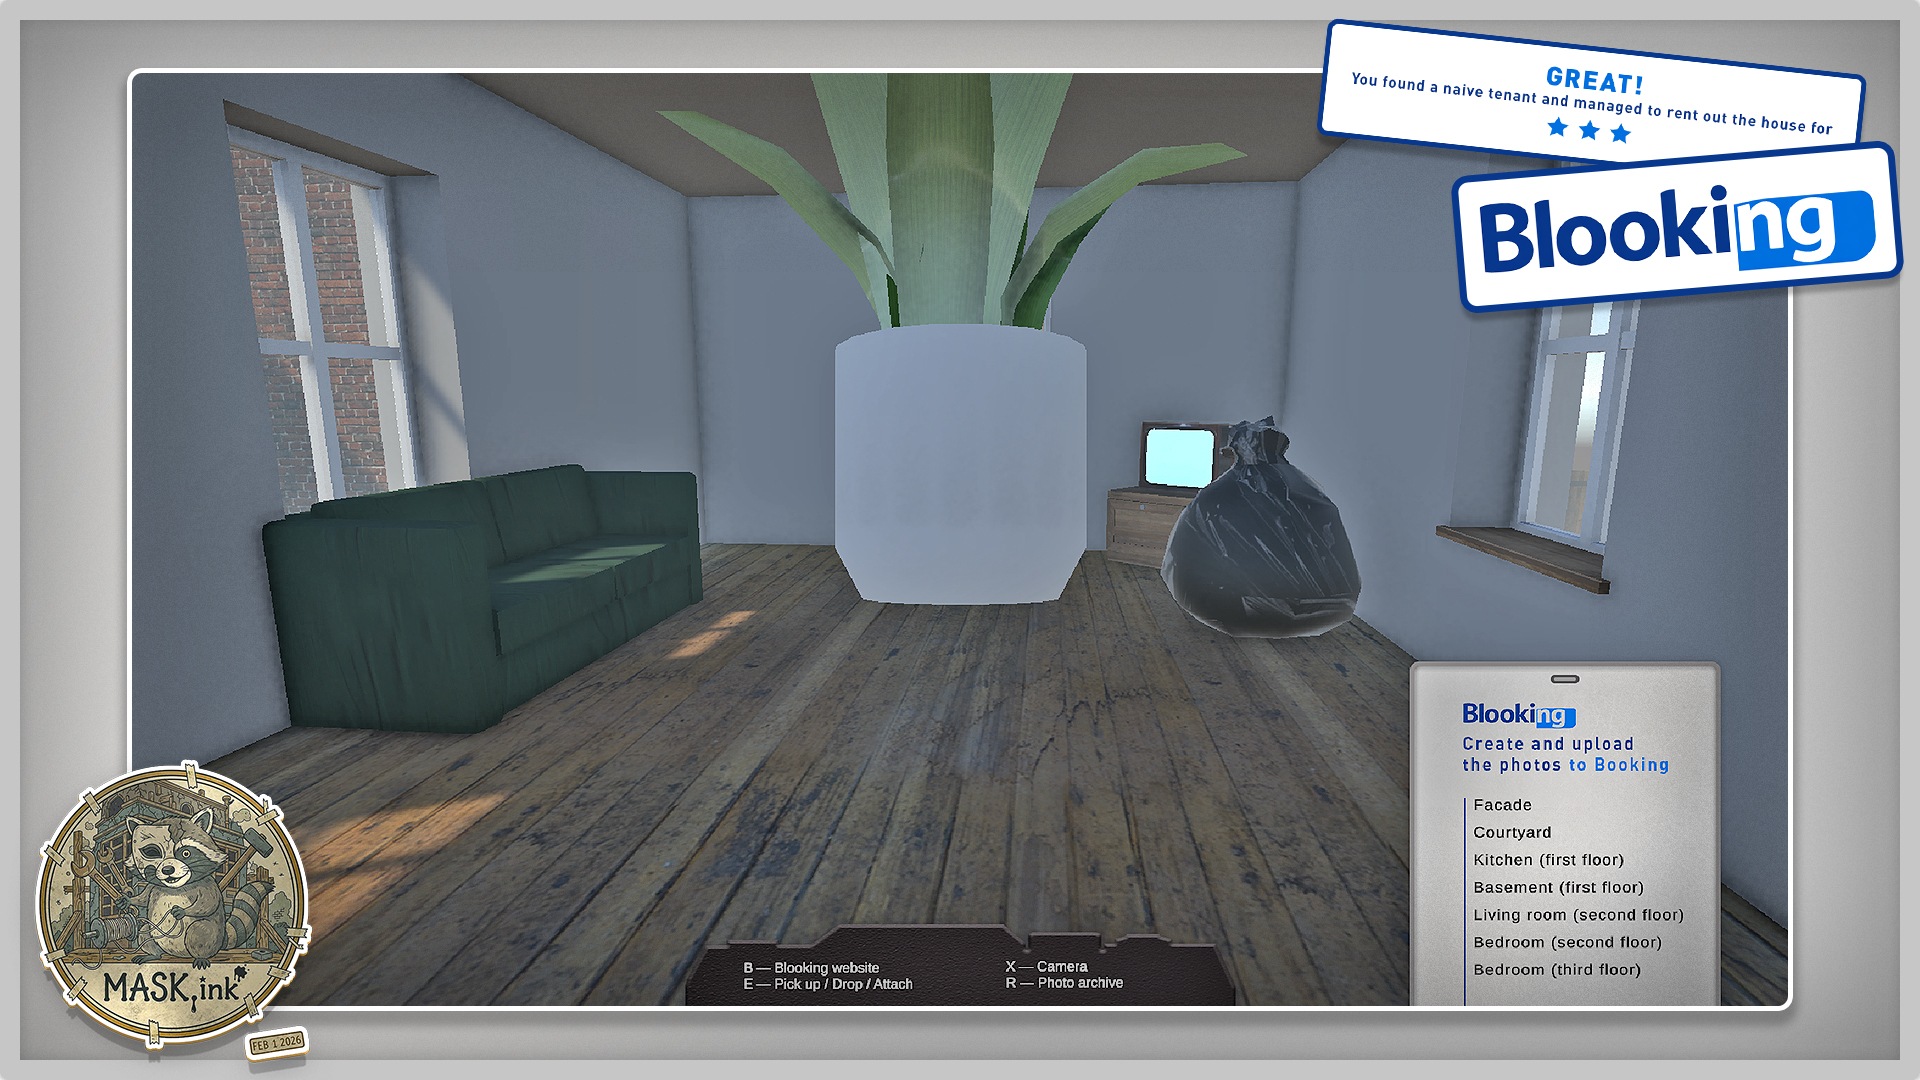Select Living room (second floor) entry
The height and width of the screenshot is (1080, 1920).
click(x=1578, y=915)
